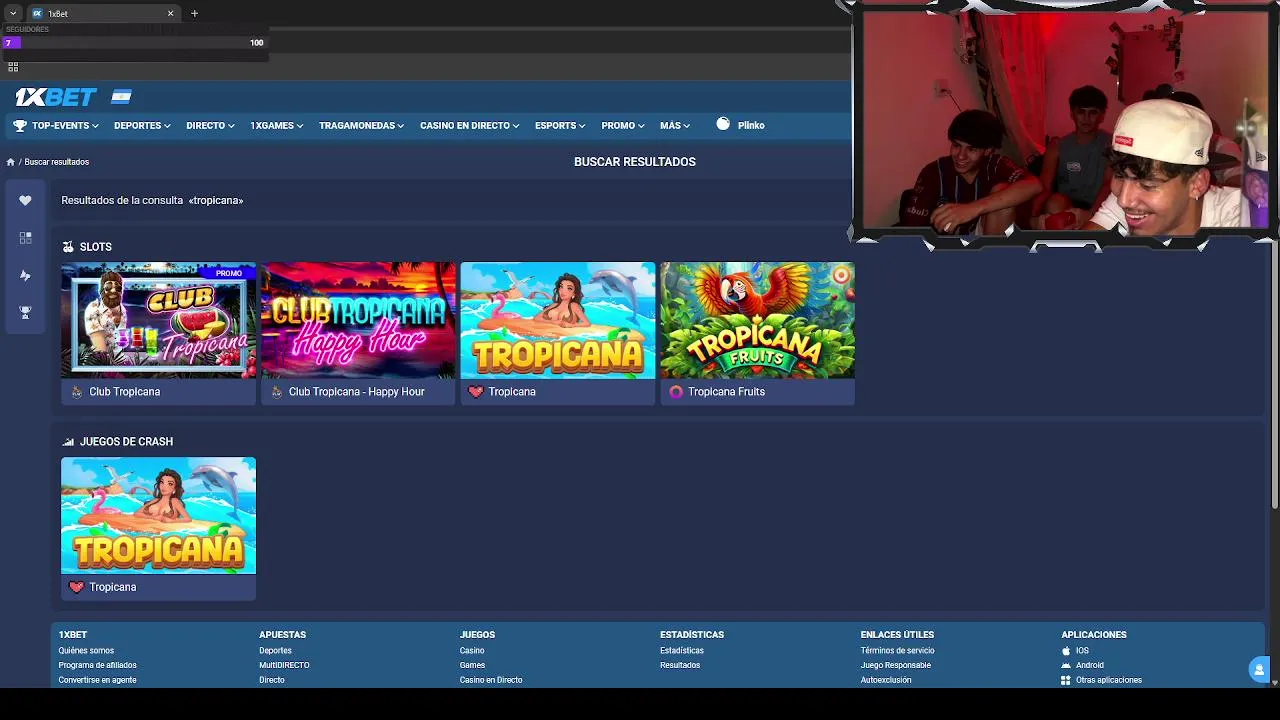Open the live chat support bubble

pos(1259,669)
